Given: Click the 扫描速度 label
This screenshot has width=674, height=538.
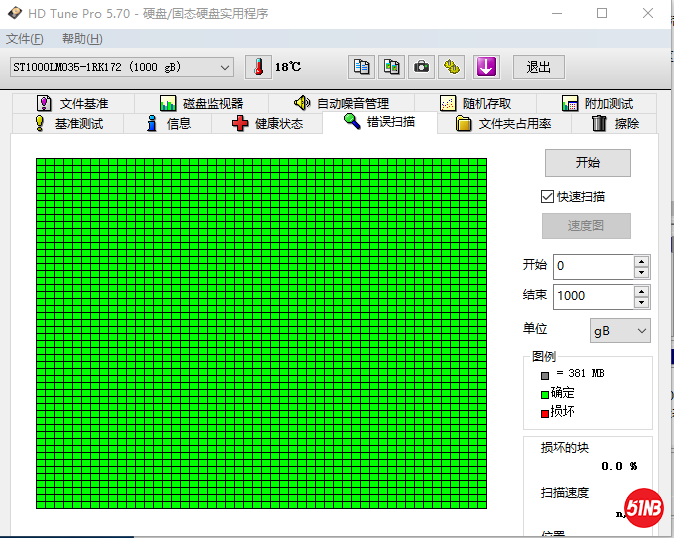Looking at the screenshot, I should [x=564, y=492].
